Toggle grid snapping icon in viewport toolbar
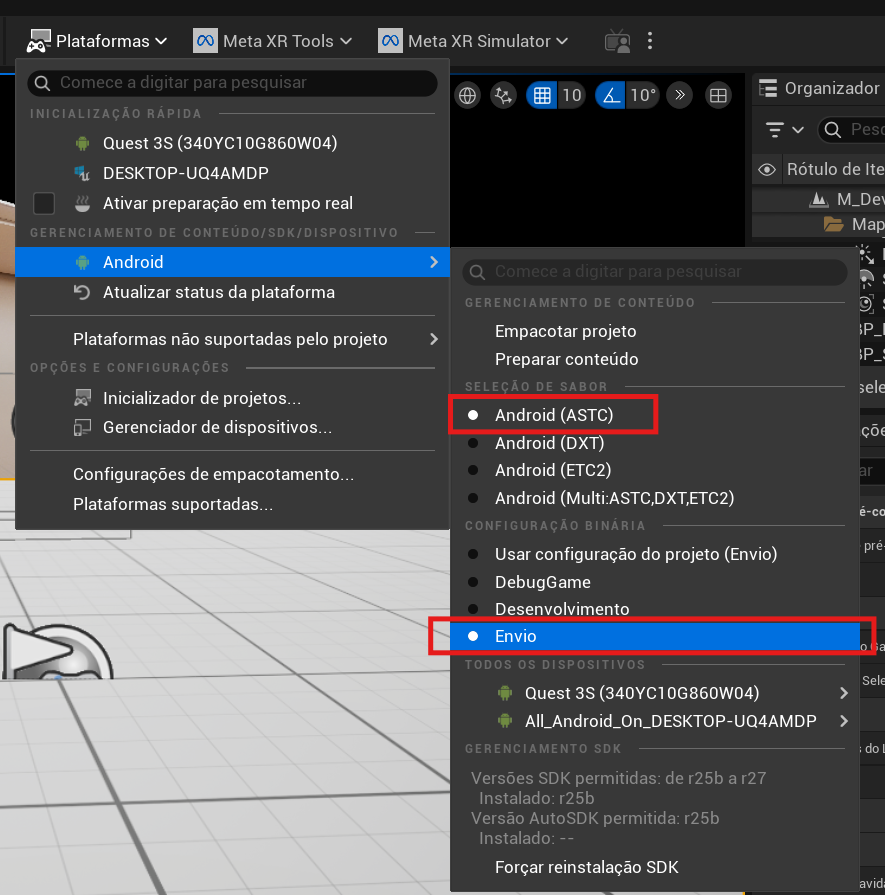 click(x=542, y=96)
